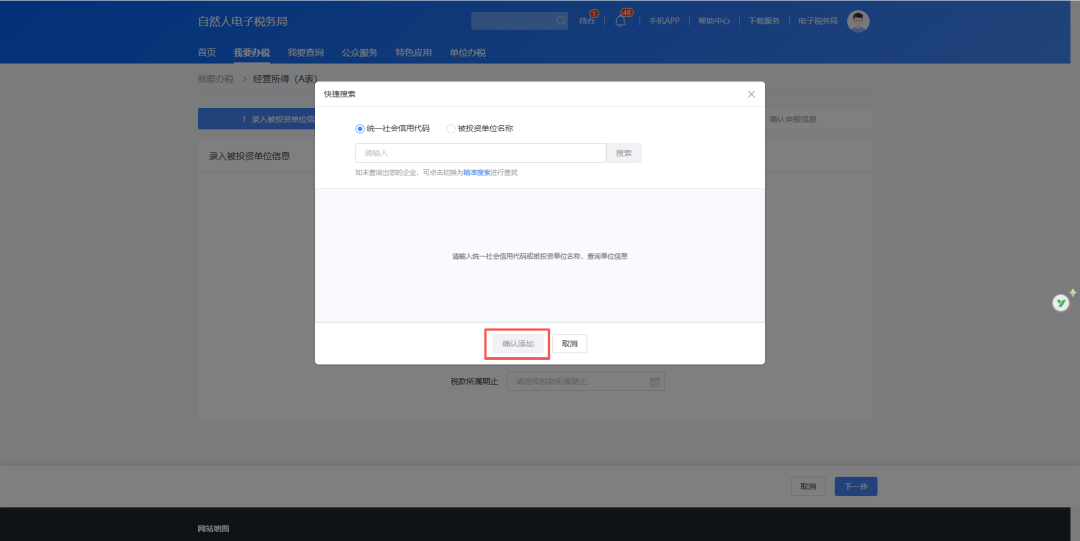Close the 快捷搜索 dialog with X
The width and height of the screenshot is (1080, 541).
click(751, 94)
